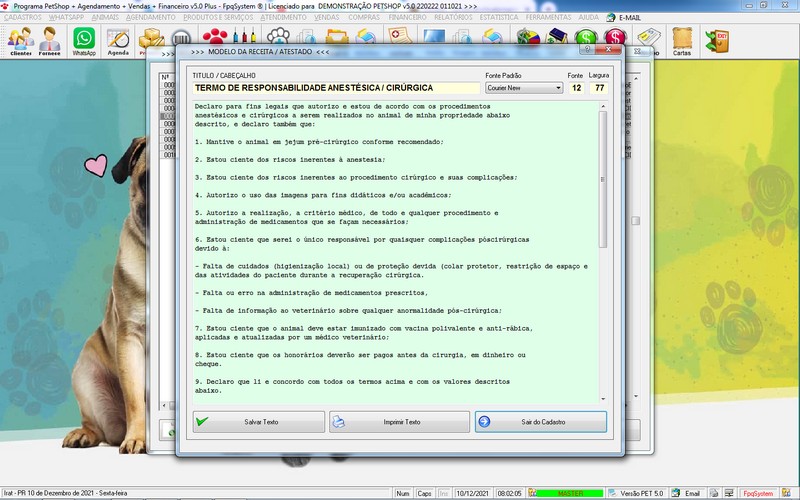Viewport: 800px width, 500px height.
Task: Click the red dollar sign icon
Action: [x=615, y=37]
